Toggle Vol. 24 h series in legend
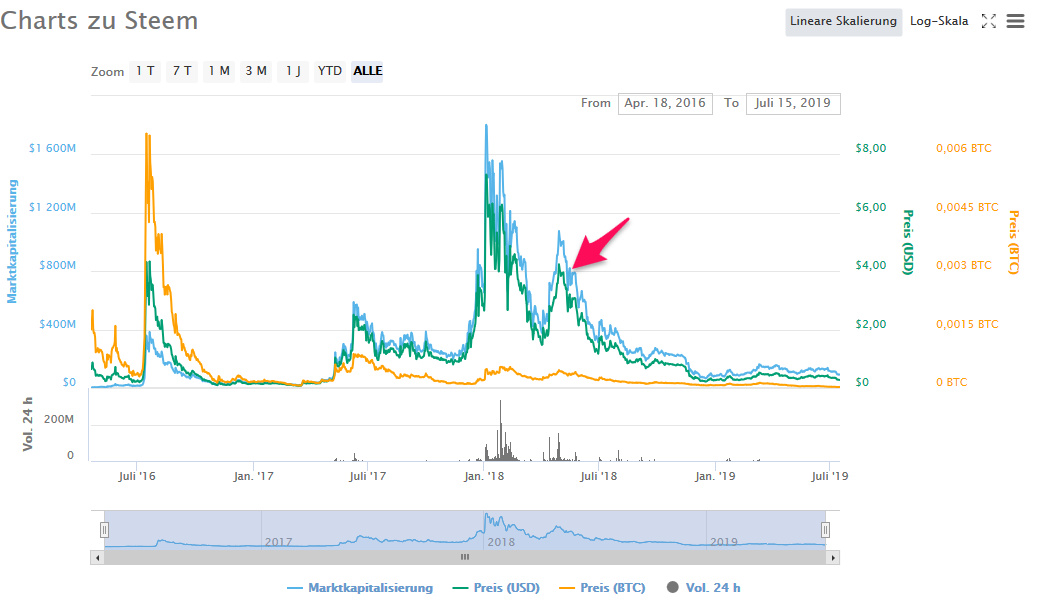Screen dimensions: 1043x602 tap(704, 588)
